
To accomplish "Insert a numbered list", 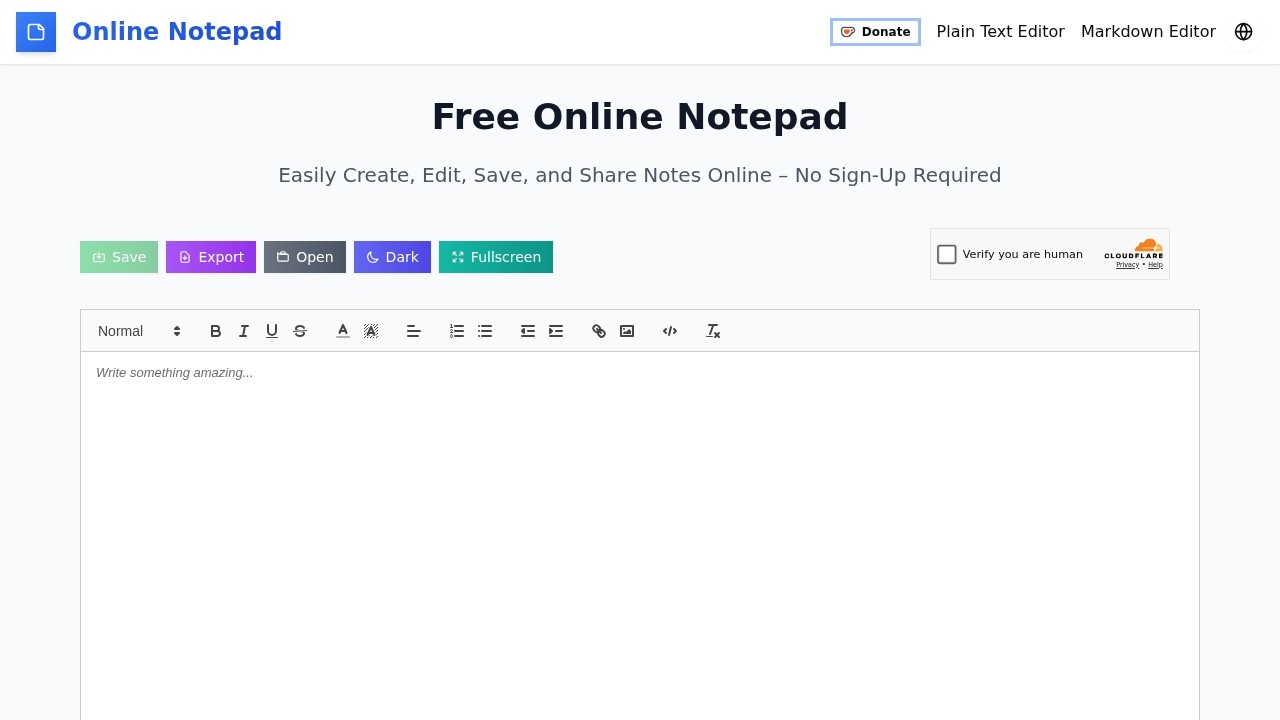I will point(457,331).
